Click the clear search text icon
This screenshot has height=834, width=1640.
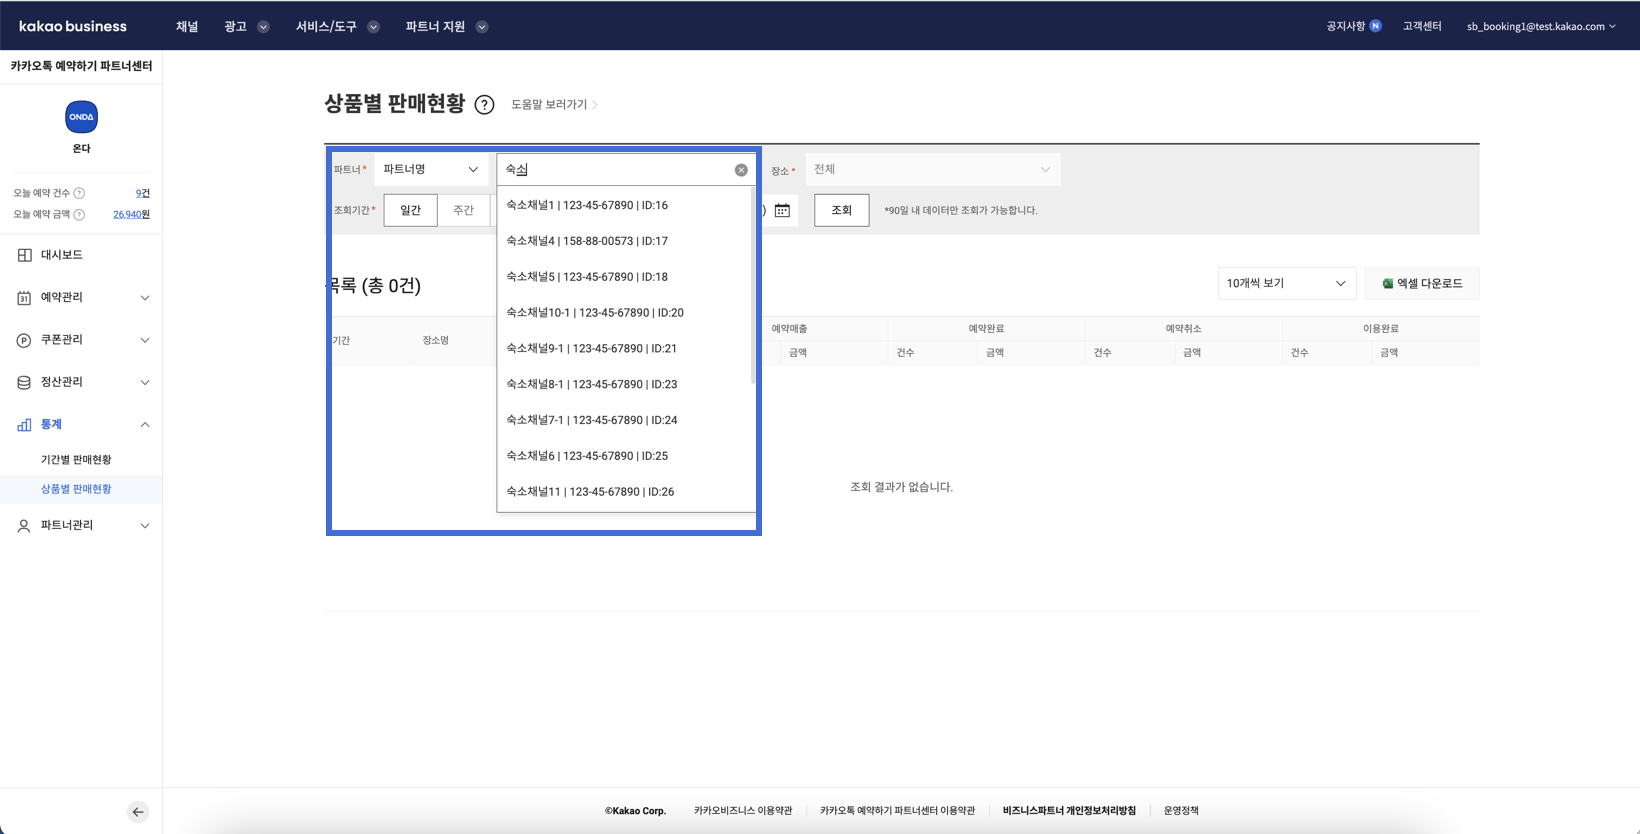pos(741,170)
